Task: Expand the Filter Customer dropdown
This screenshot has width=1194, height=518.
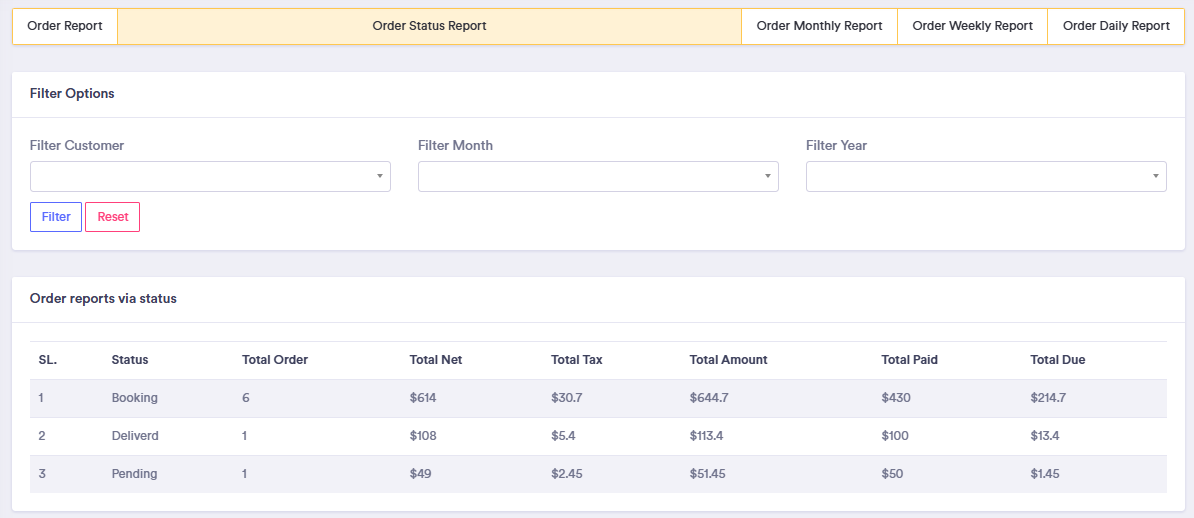Action: (x=210, y=176)
